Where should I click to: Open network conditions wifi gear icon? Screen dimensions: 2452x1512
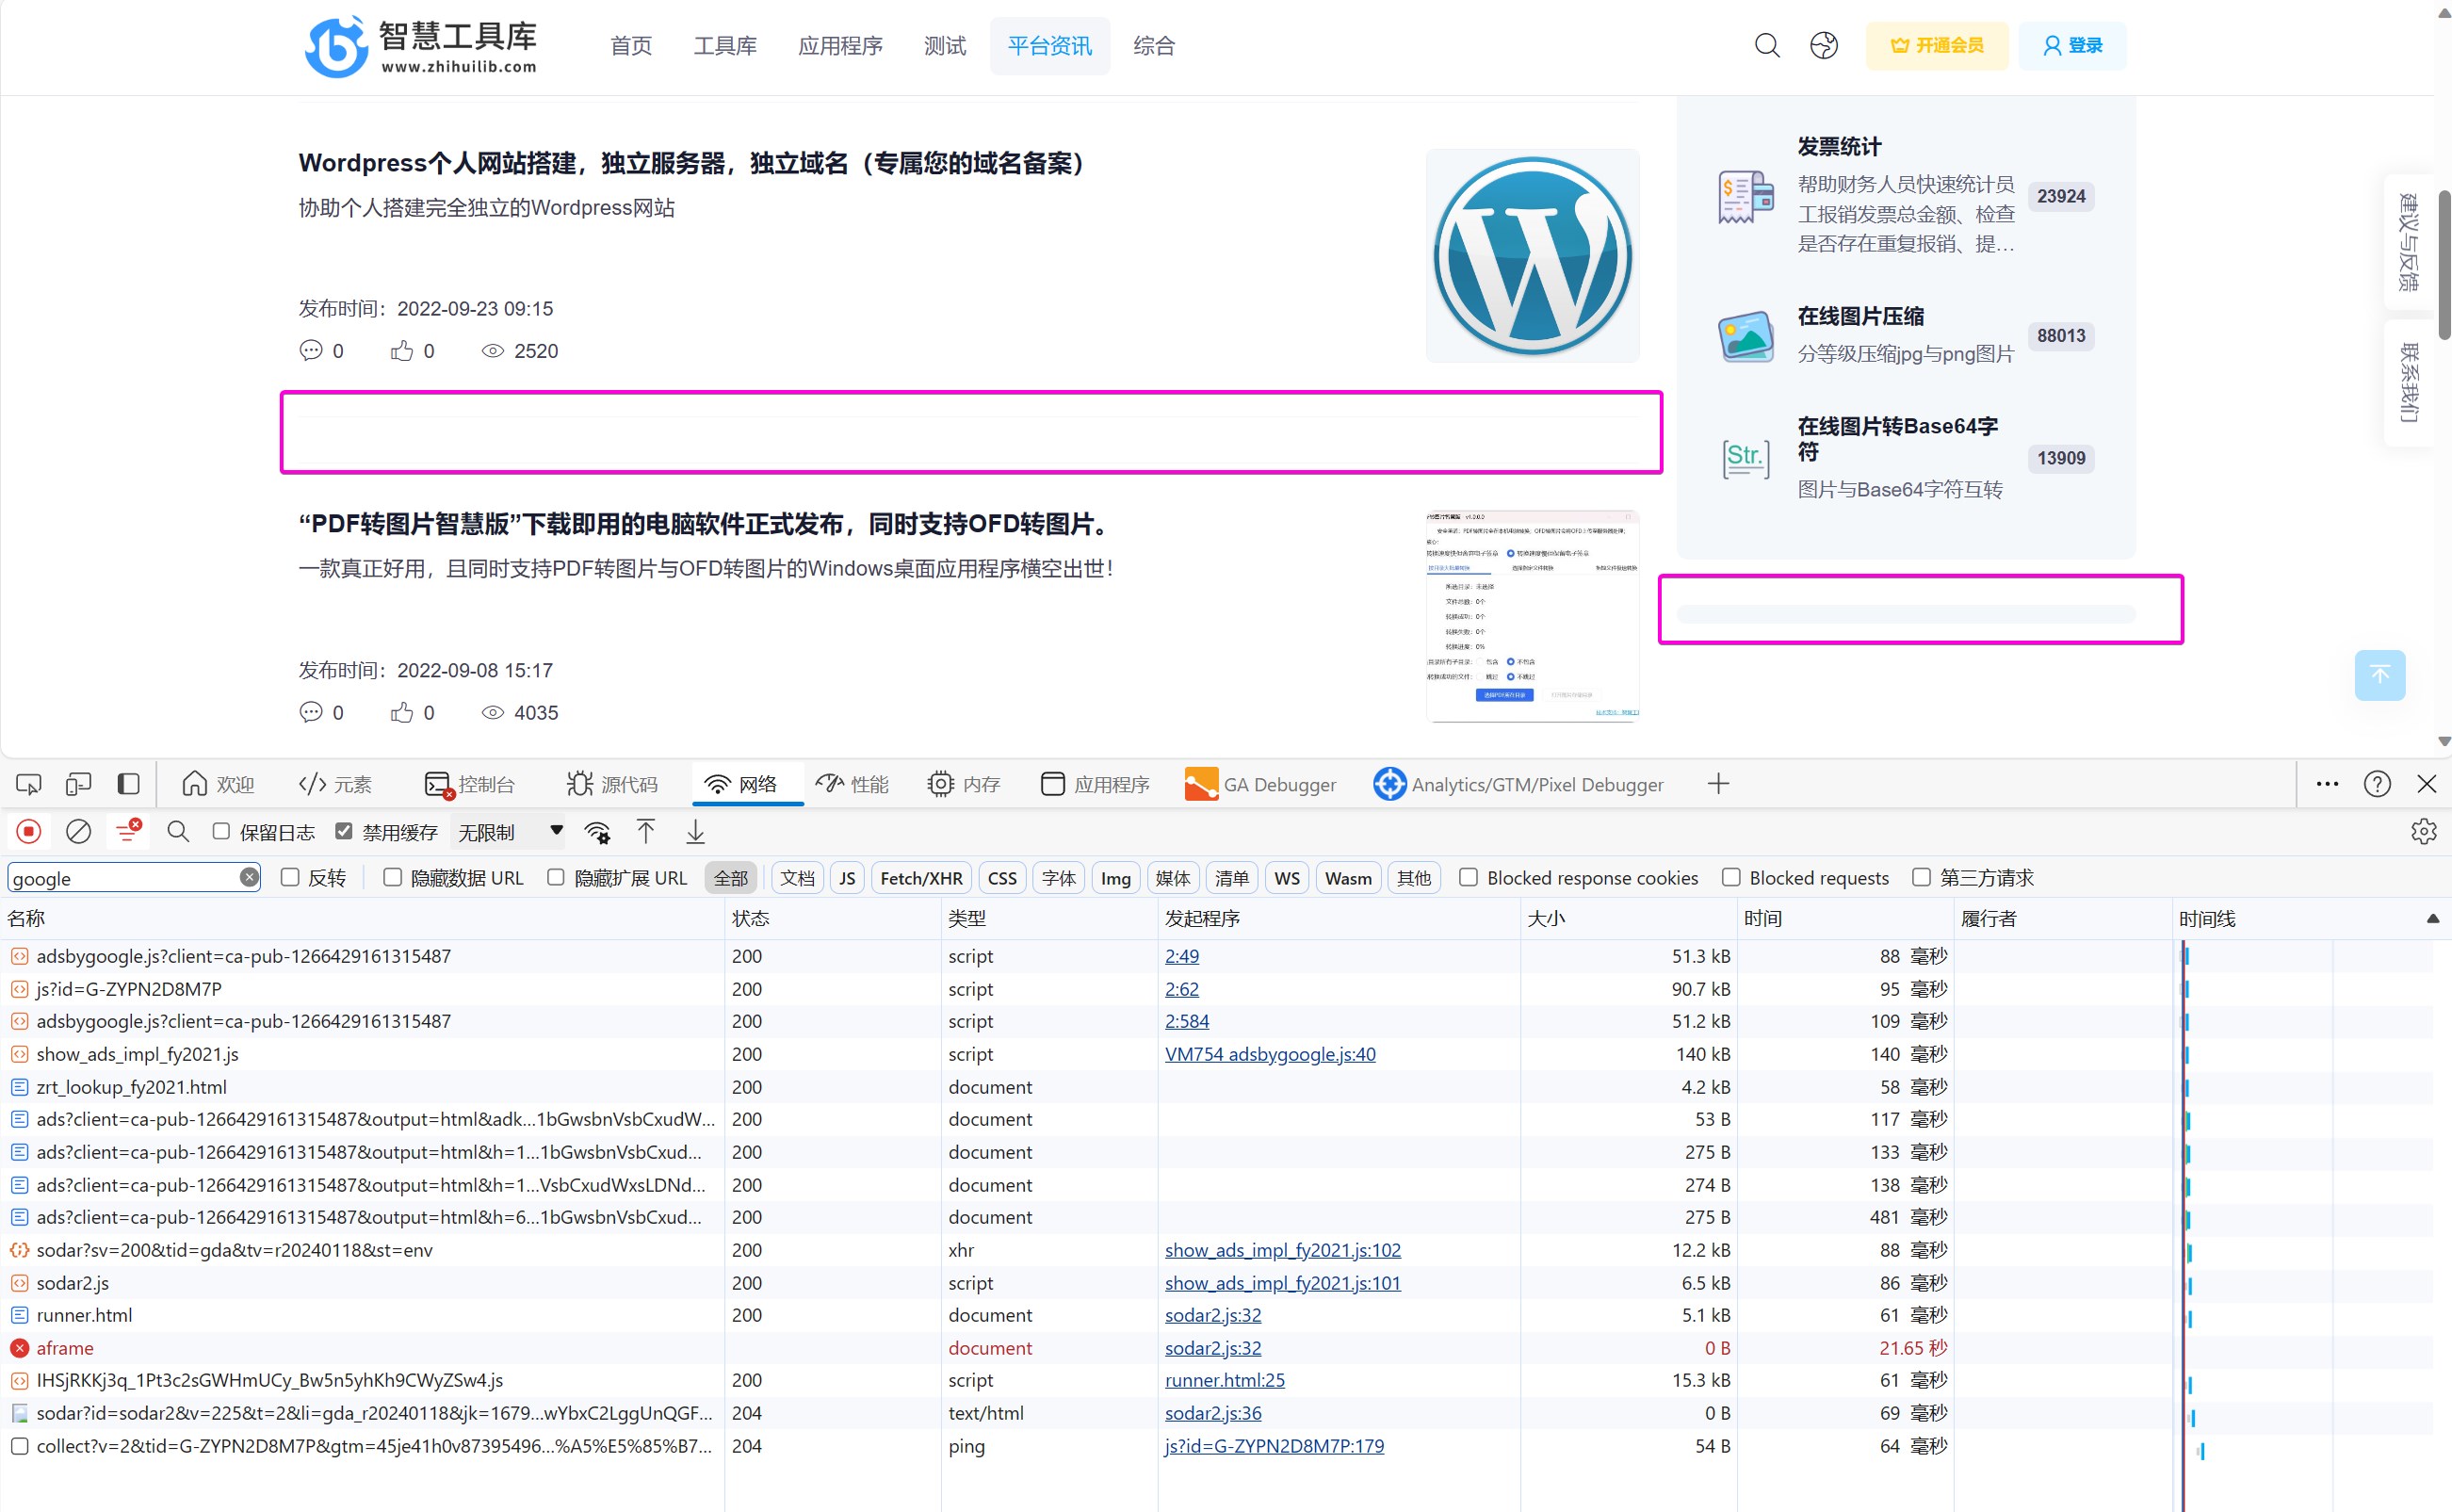[597, 832]
